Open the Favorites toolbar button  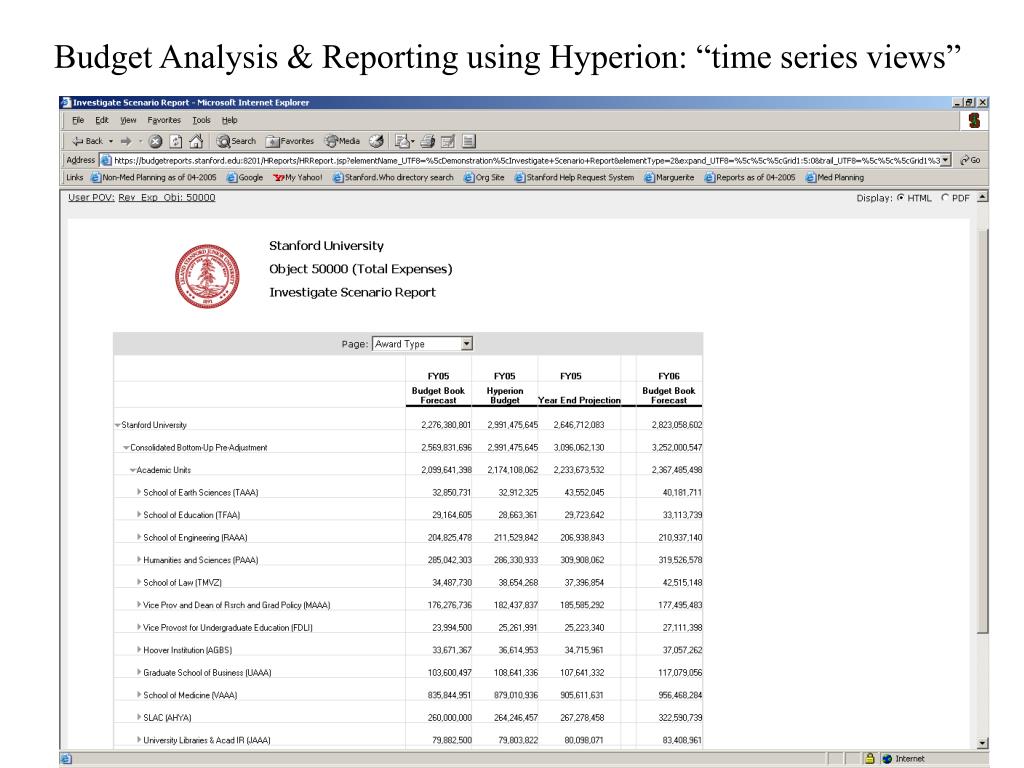point(290,141)
